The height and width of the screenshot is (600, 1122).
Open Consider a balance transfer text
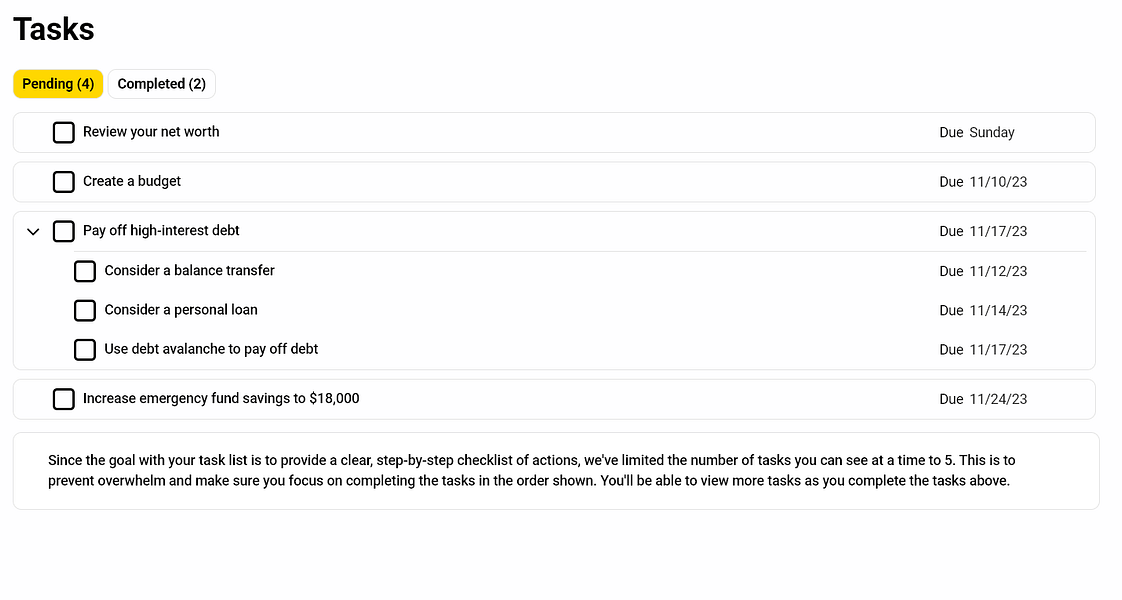click(189, 271)
